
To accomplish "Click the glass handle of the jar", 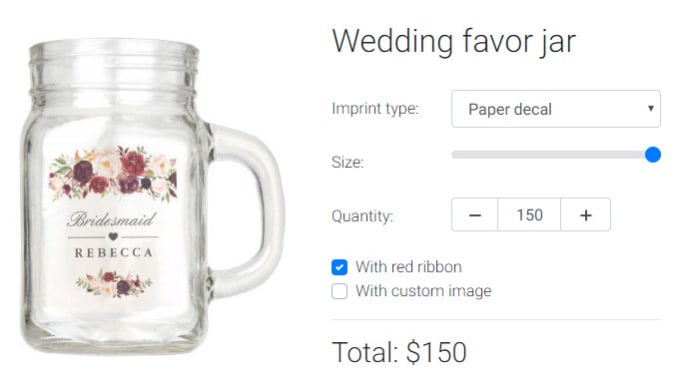I will (247, 210).
